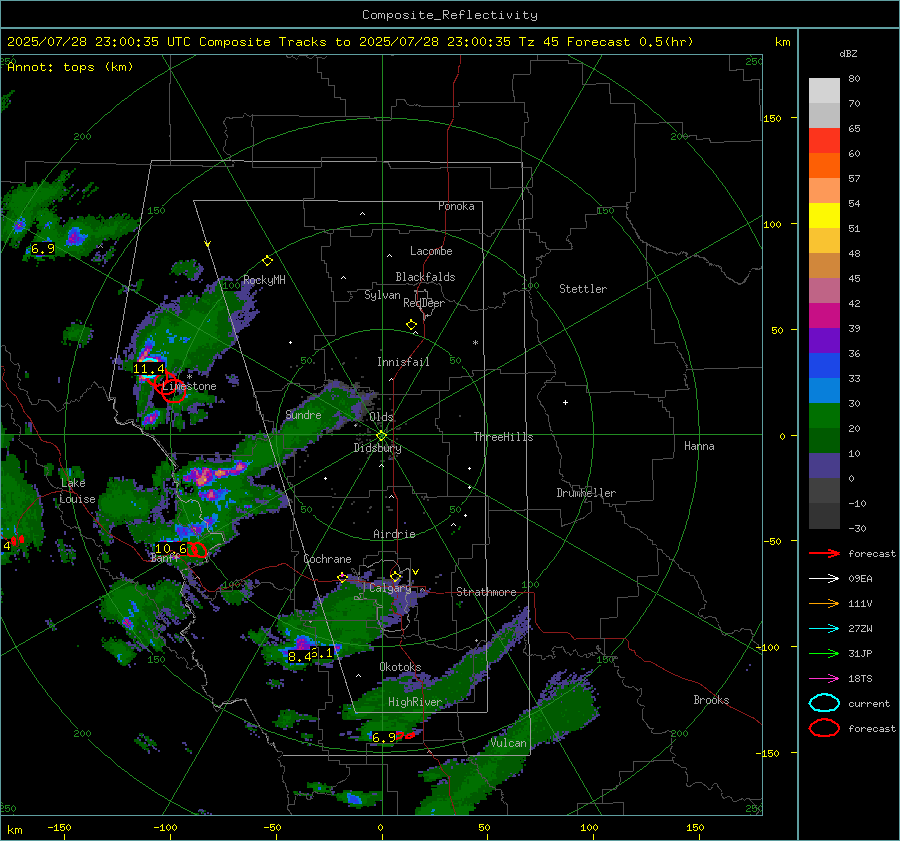Click the yellow radar-center diamond at Didsbury

(382, 436)
